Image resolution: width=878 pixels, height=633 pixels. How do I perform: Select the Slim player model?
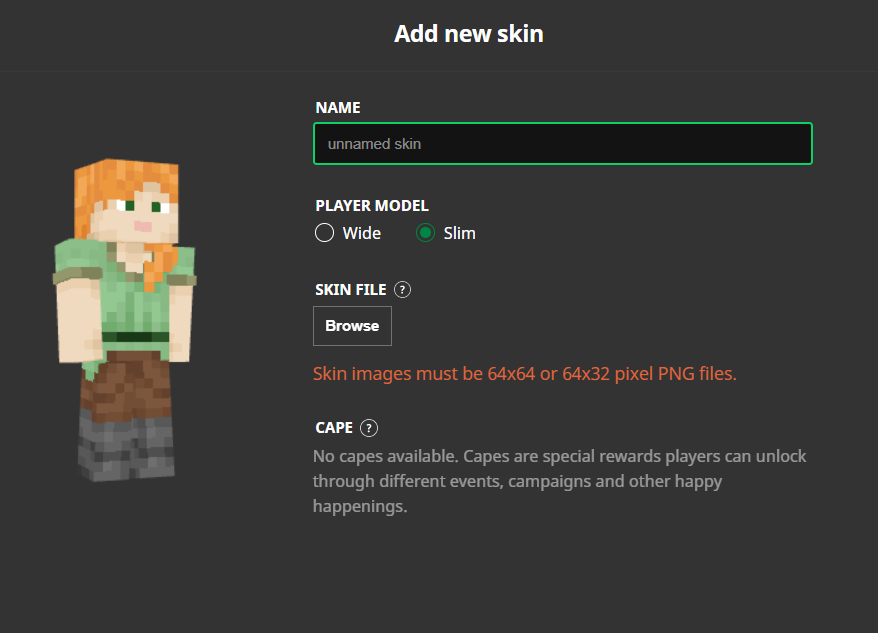426,232
